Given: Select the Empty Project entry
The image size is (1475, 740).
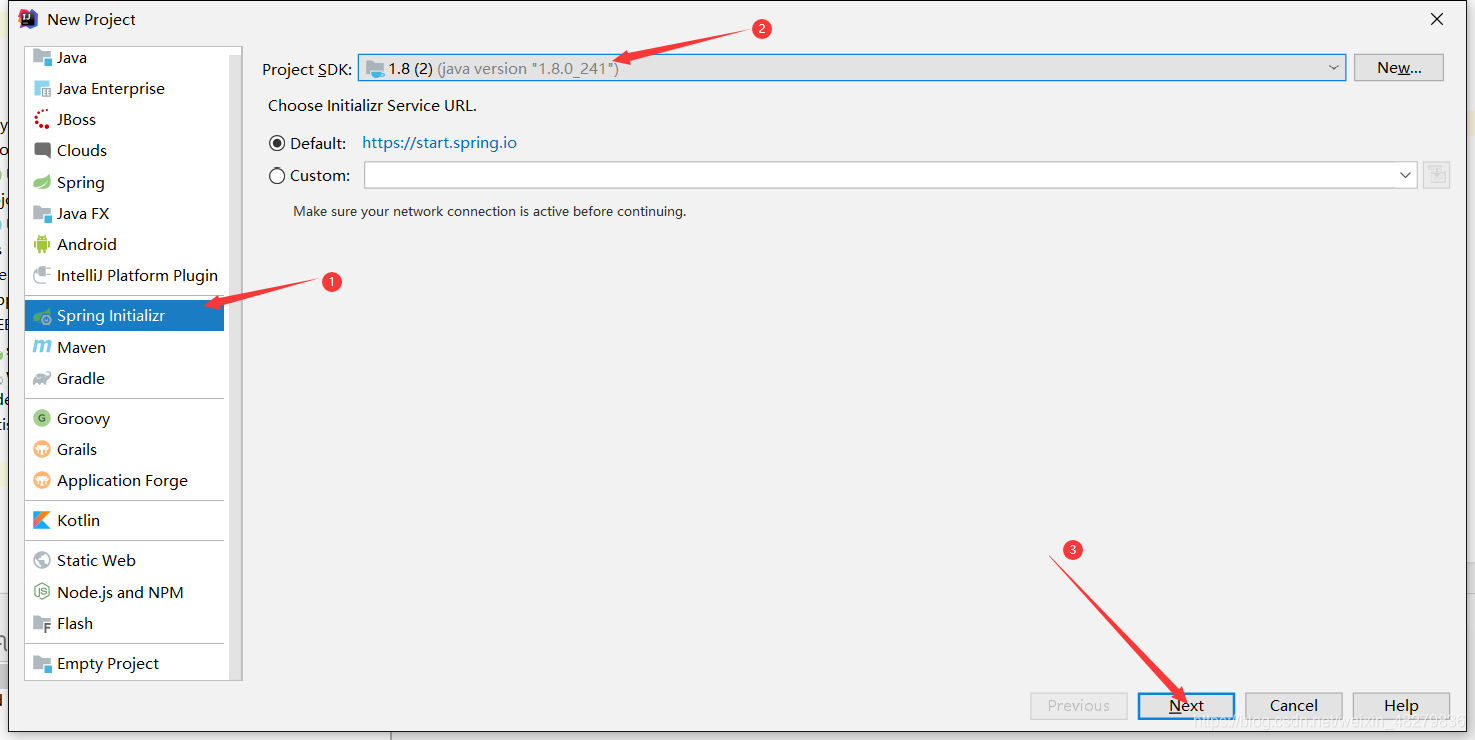Looking at the screenshot, I should (x=124, y=663).
